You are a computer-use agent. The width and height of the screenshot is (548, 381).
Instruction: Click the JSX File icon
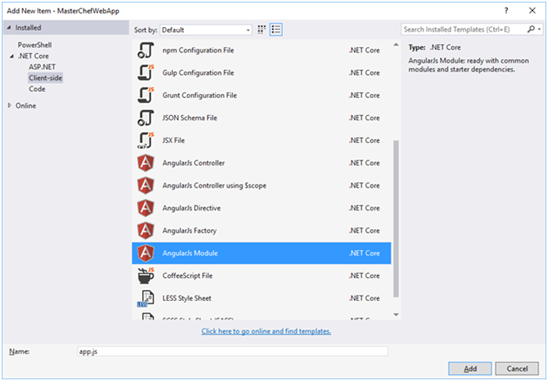click(145, 140)
